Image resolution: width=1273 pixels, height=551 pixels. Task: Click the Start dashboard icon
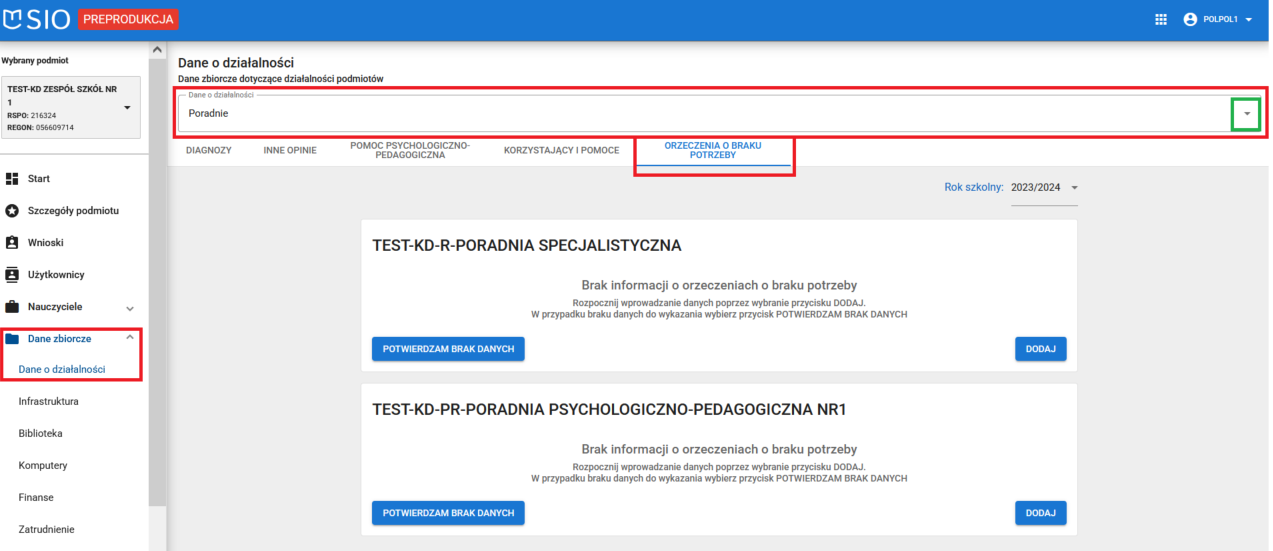tap(12, 179)
